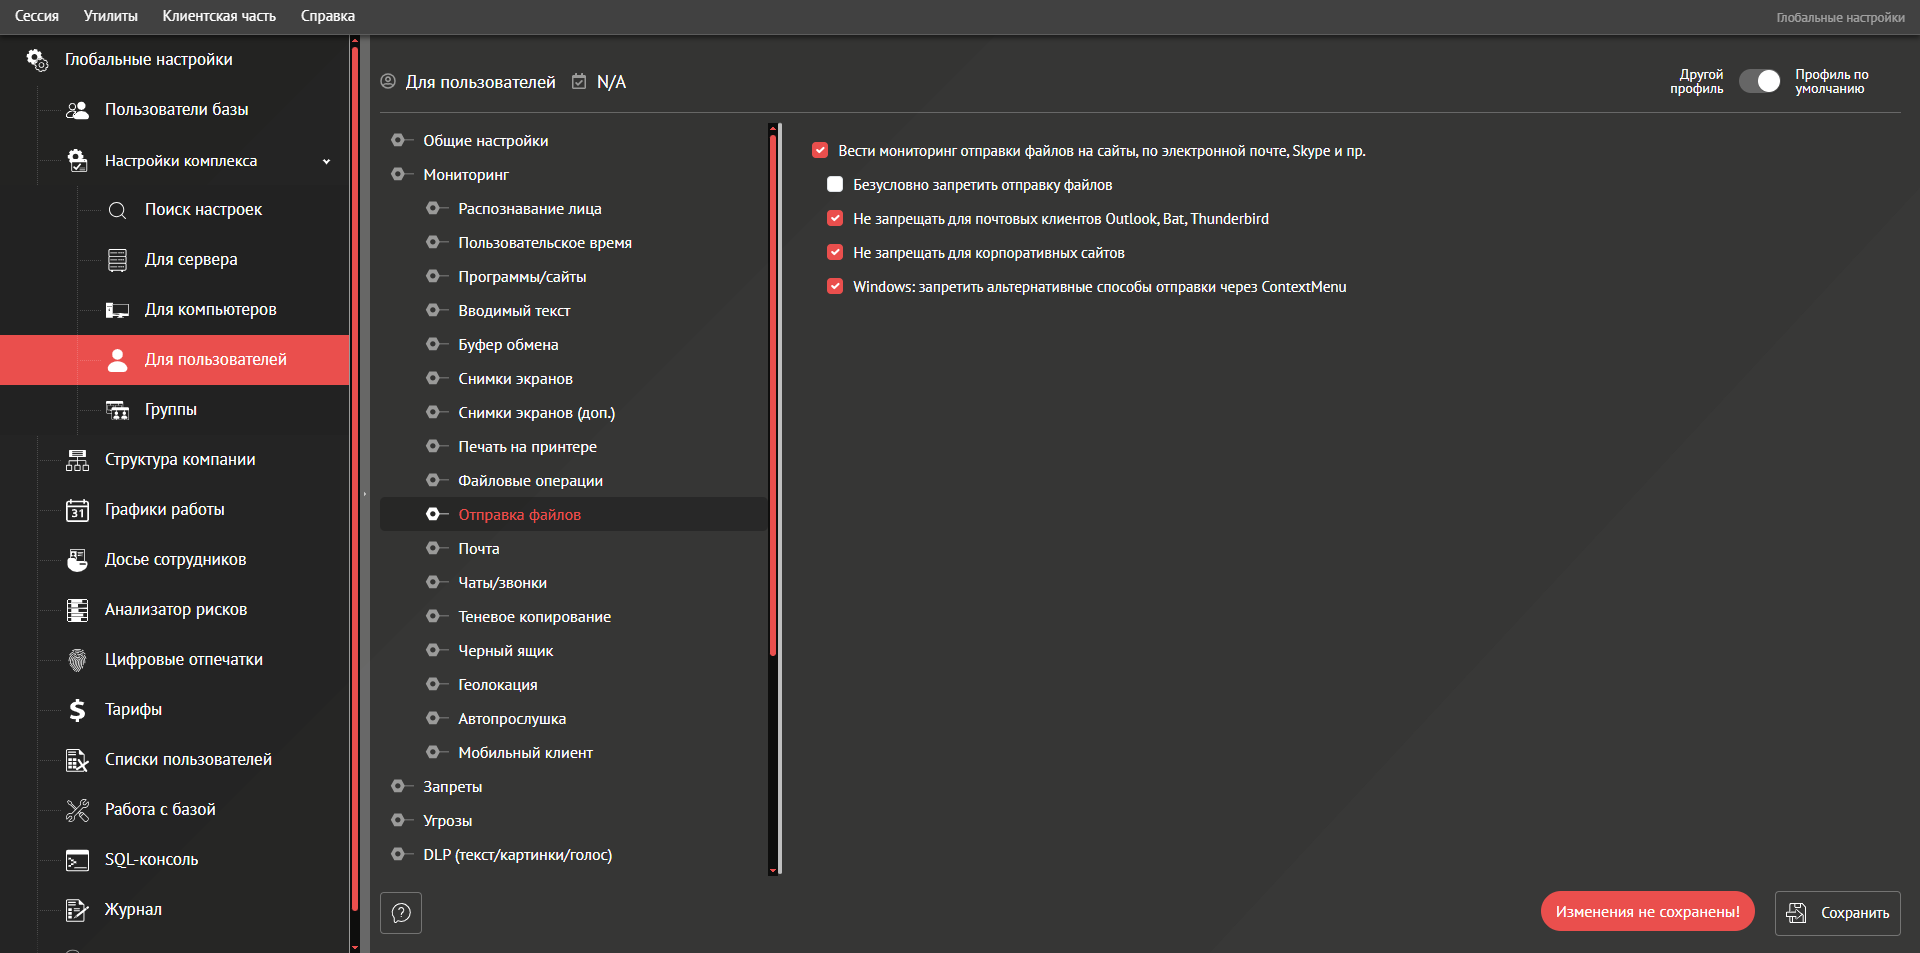Click the settings tree vertical scrollbar
Image resolution: width=1920 pixels, height=953 pixels.
[773, 400]
